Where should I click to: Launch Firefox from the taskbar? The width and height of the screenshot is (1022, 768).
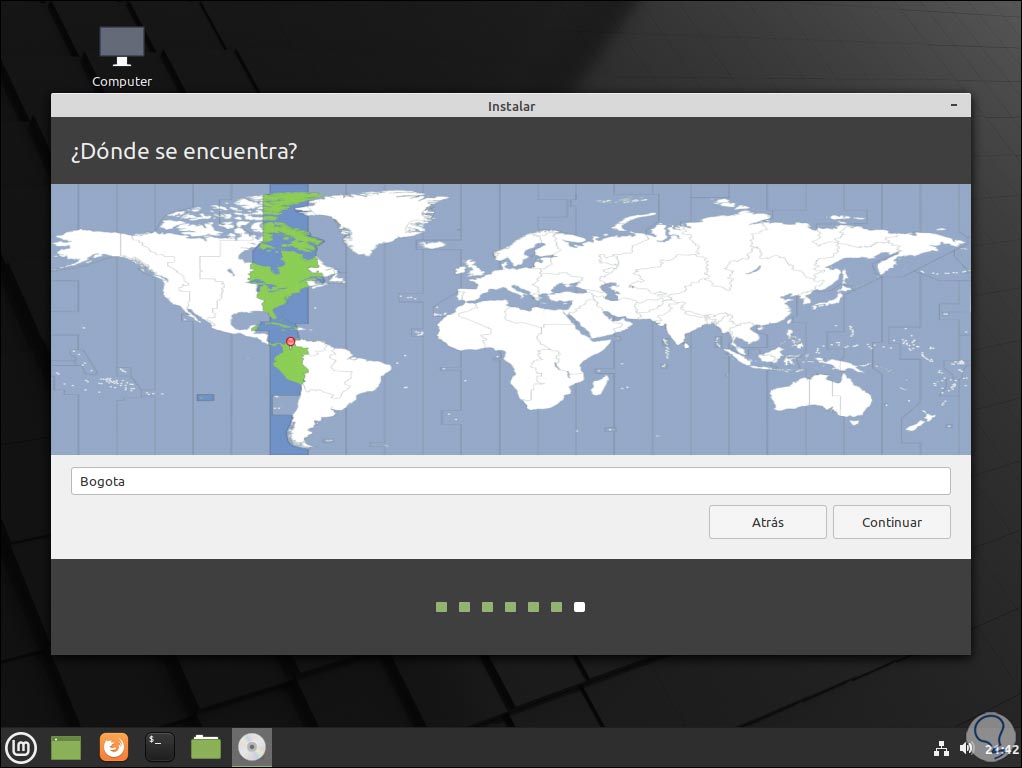pos(113,747)
